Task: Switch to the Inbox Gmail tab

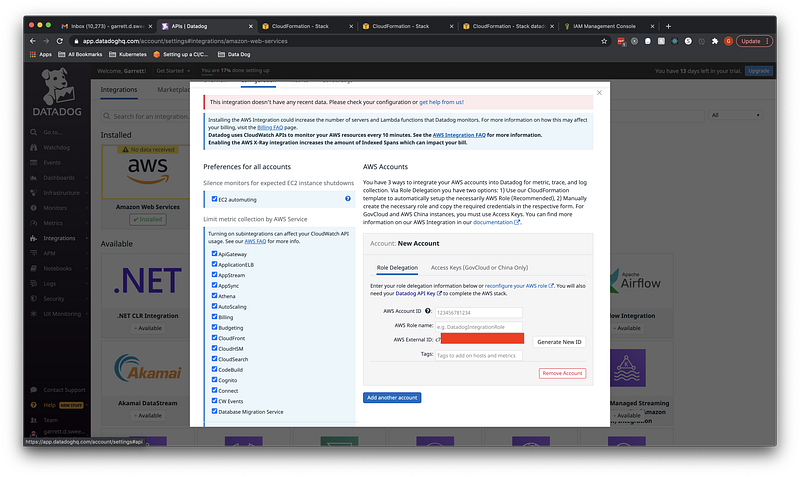Action: [x=106, y=26]
